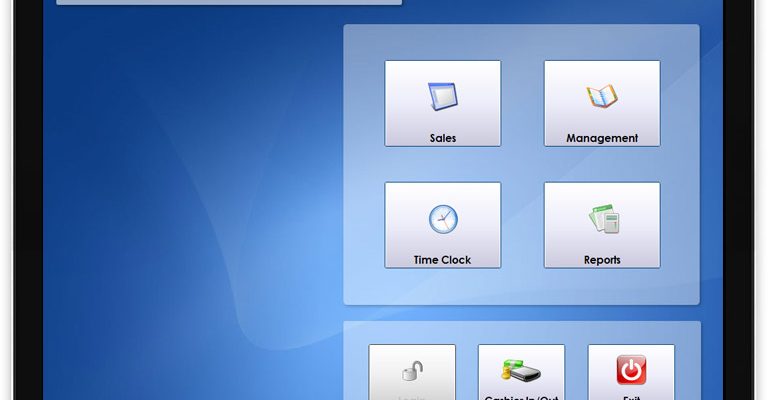The width and height of the screenshot is (768, 400).
Task: Click the open book Management icon
Action: (601, 96)
